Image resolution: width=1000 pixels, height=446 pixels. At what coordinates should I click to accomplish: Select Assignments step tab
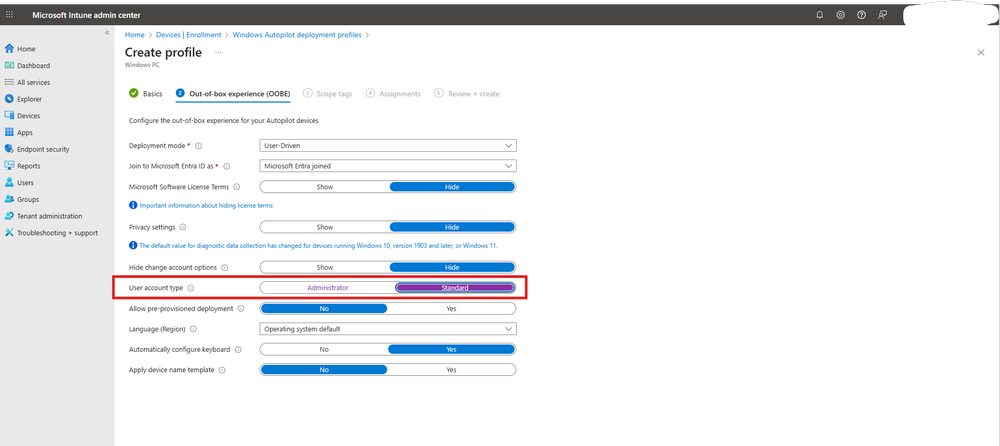point(393,94)
